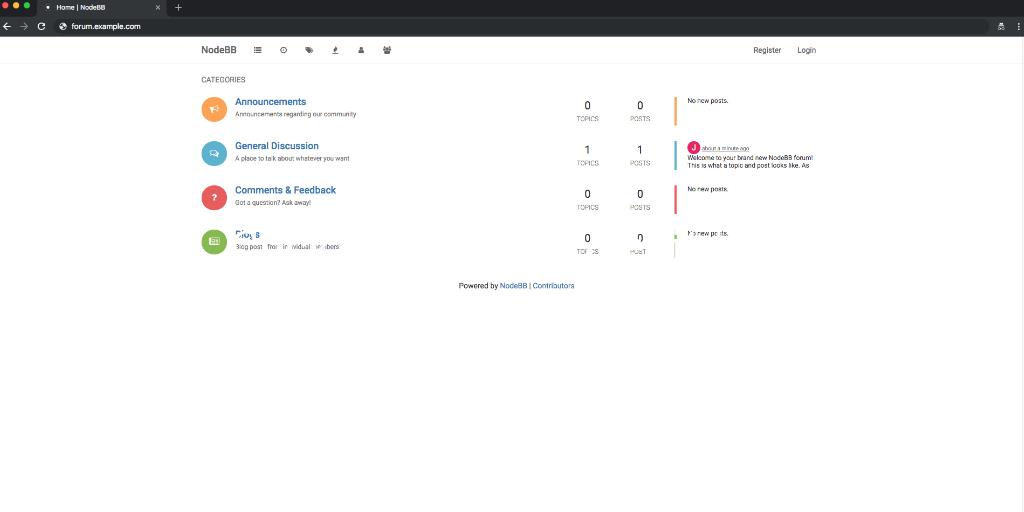
Task: Click 'No new posts.' in Announcements row
Action: click(x=707, y=101)
